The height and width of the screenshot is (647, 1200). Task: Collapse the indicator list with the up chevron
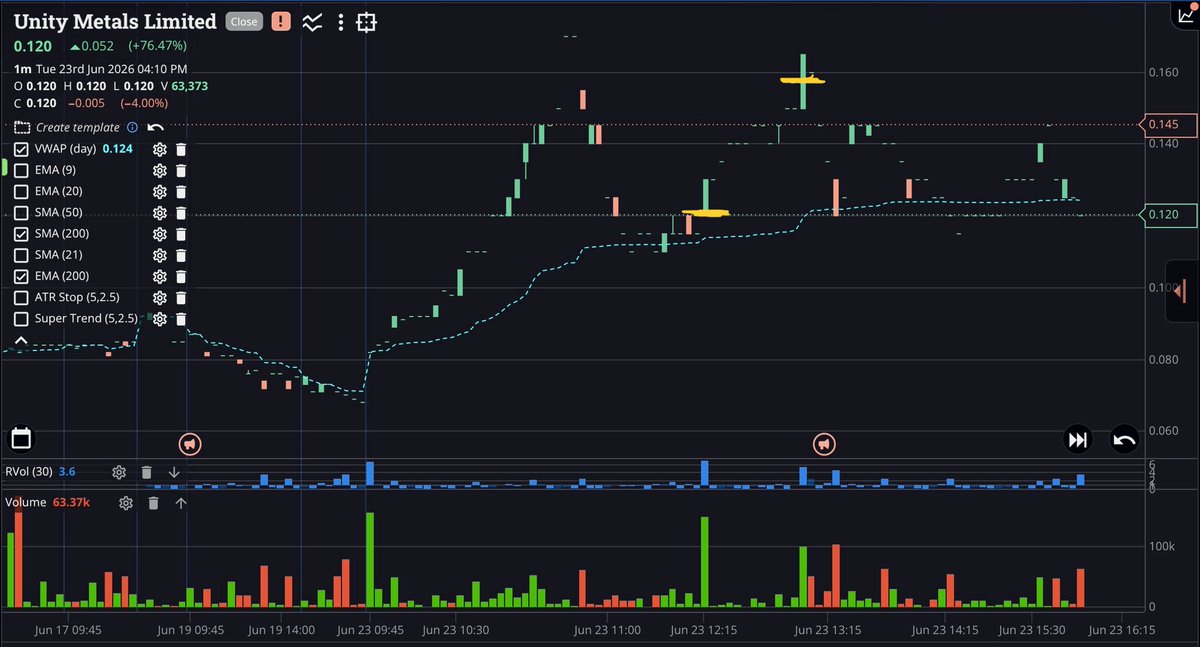click(21, 341)
